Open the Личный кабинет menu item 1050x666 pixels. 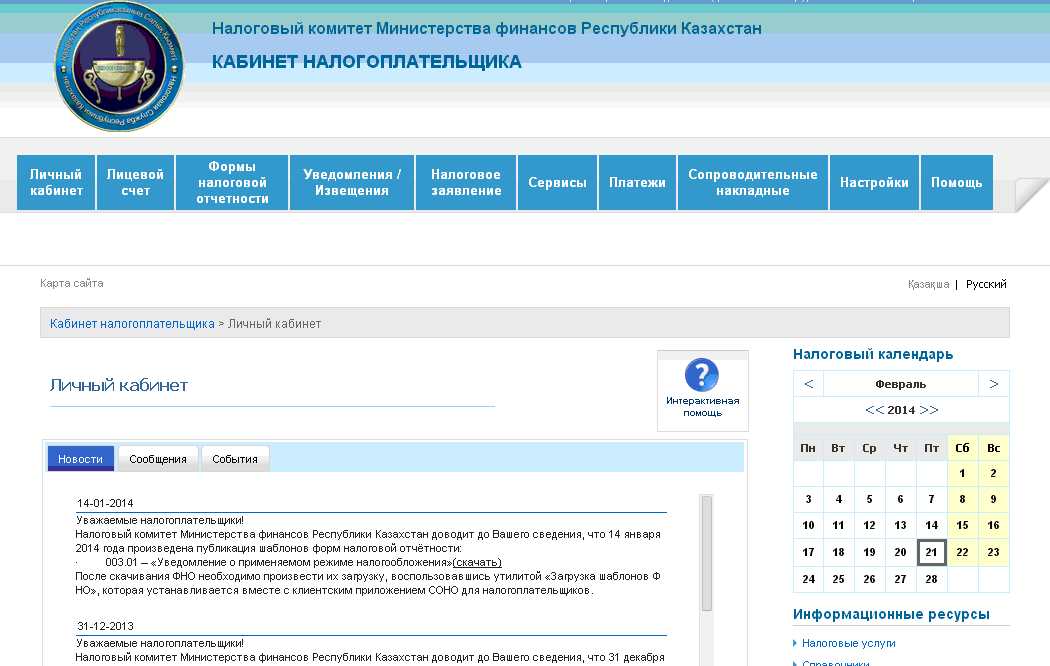[56, 183]
